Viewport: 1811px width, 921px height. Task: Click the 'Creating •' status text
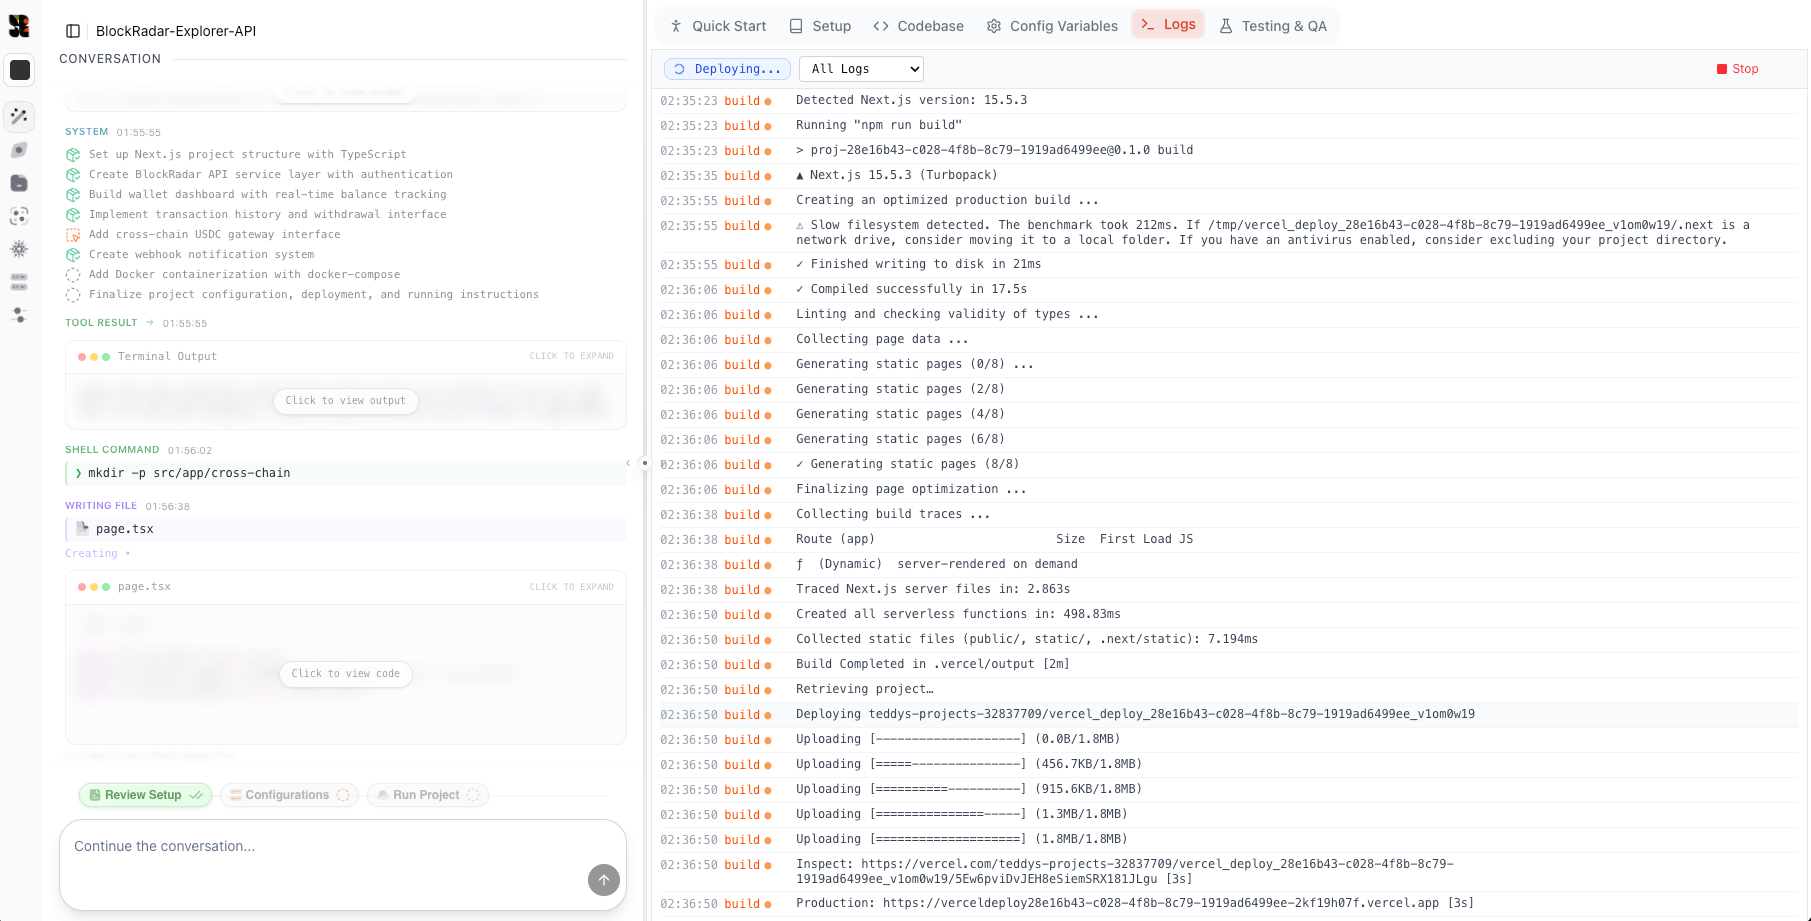point(98,553)
